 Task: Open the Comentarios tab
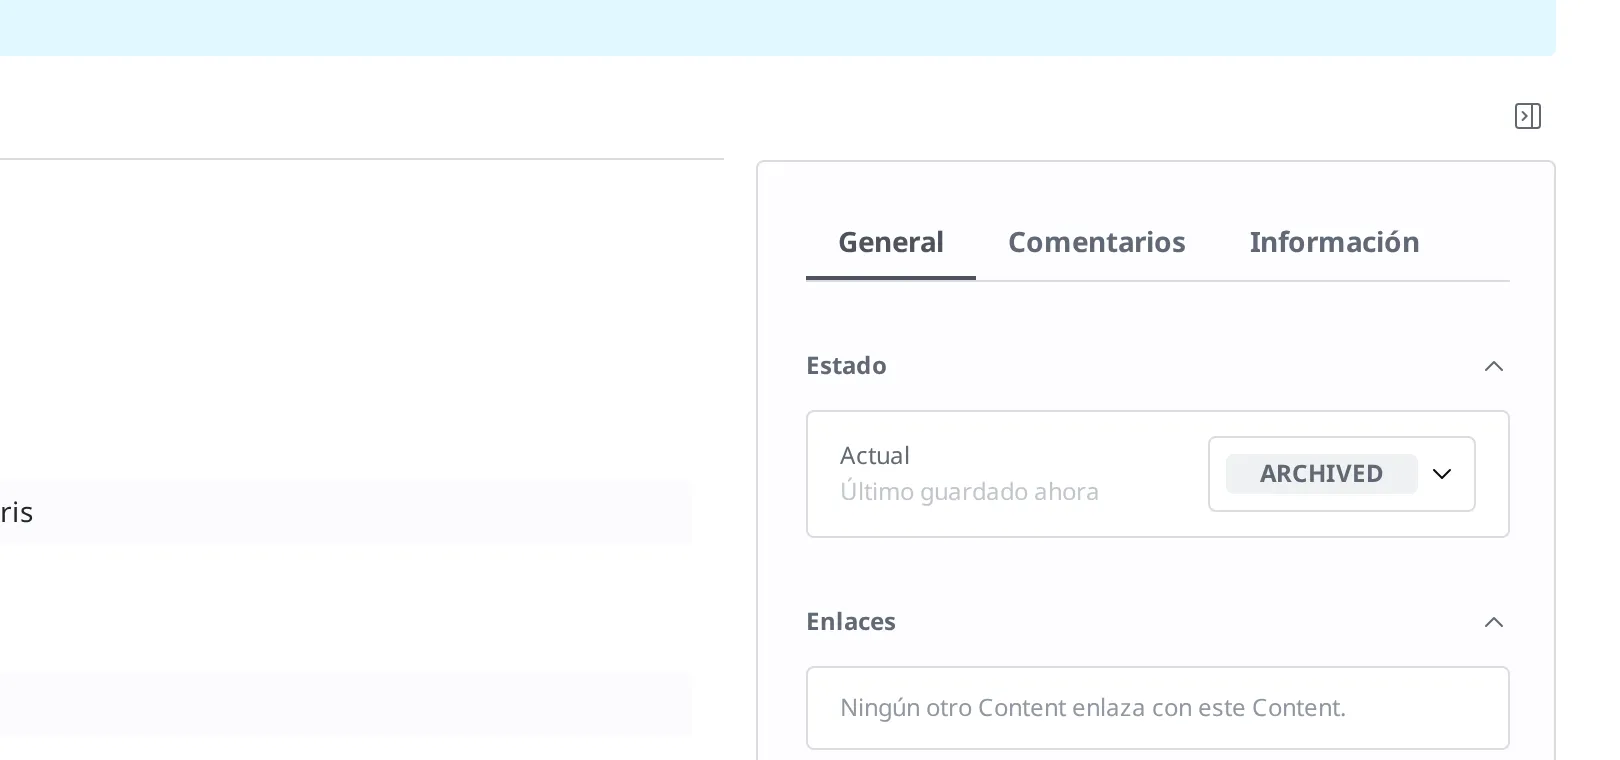click(1096, 242)
